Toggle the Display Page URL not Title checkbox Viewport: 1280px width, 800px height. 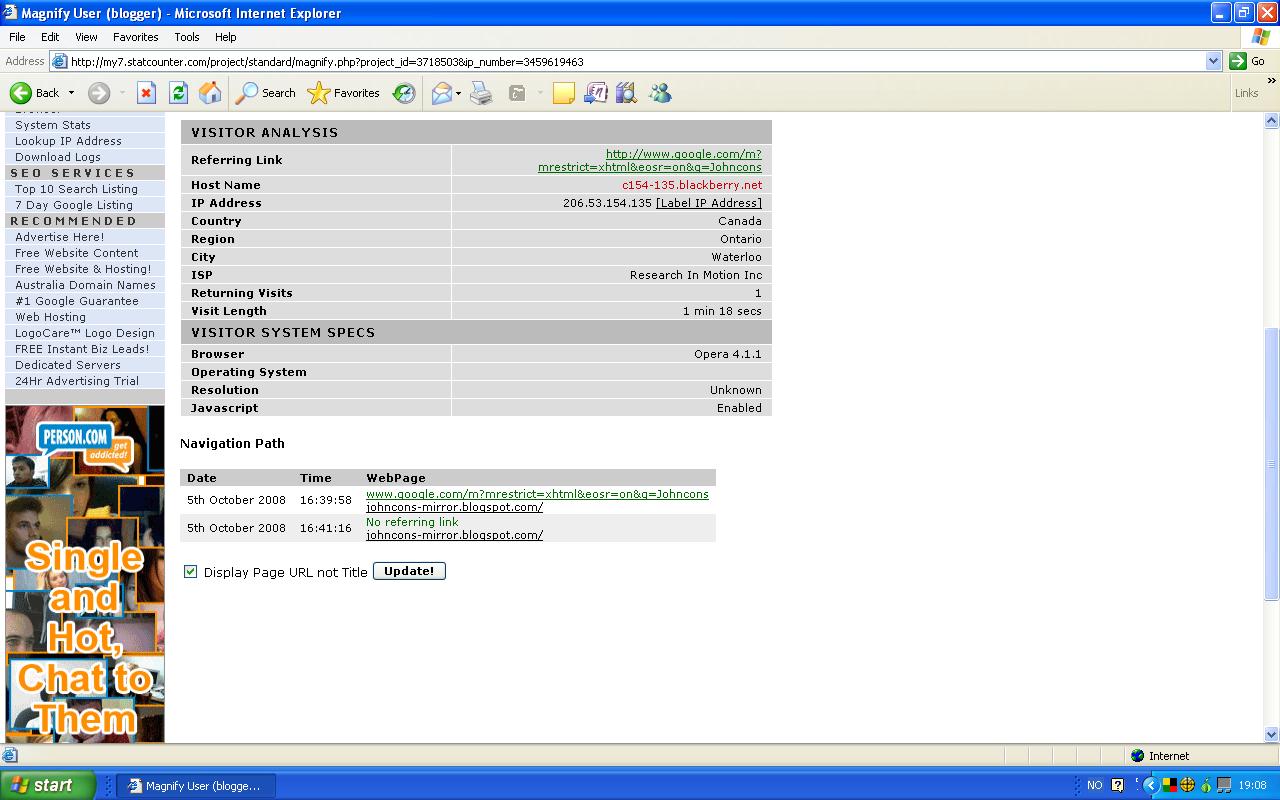[x=190, y=572]
